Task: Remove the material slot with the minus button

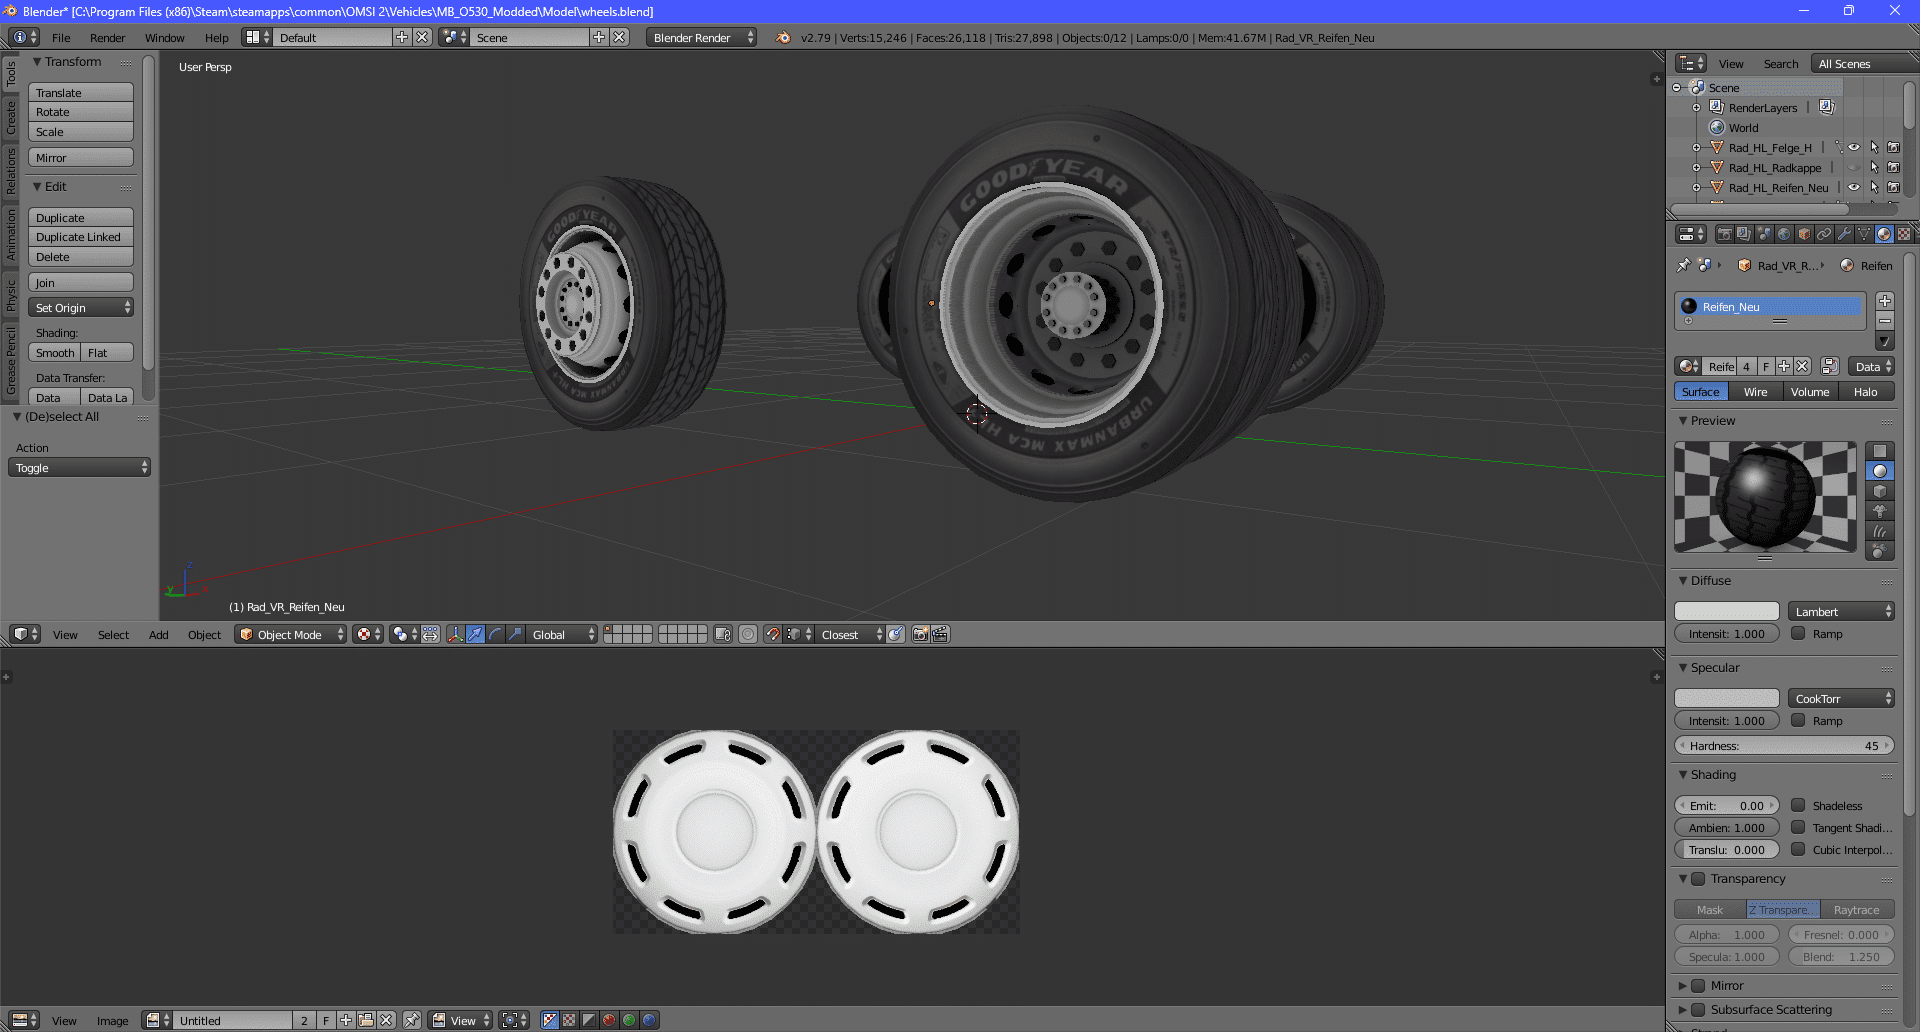Action: click(1885, 321)
